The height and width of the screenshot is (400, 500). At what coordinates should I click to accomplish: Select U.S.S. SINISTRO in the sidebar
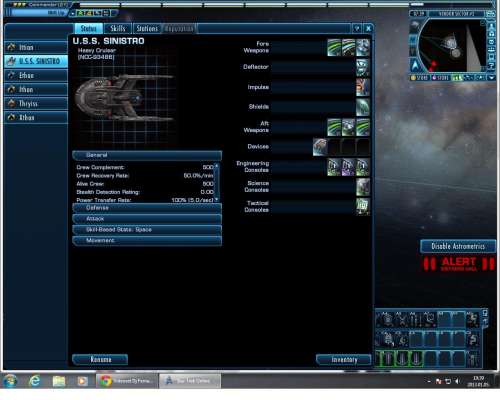click(x=36, y=61)
